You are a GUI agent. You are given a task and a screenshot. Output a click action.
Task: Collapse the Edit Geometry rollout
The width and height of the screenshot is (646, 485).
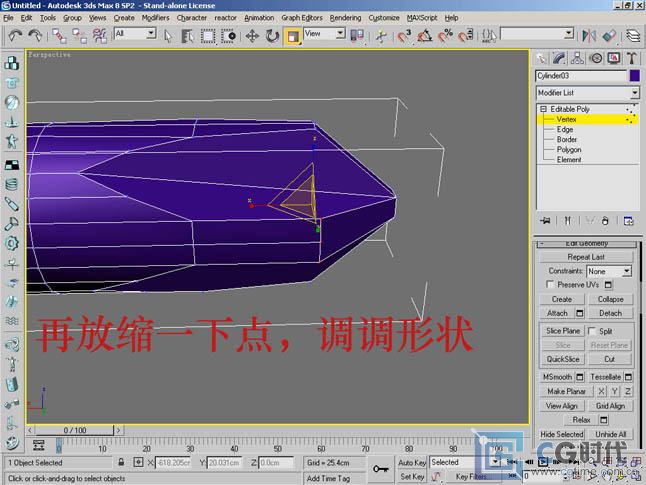coord(586,244)
